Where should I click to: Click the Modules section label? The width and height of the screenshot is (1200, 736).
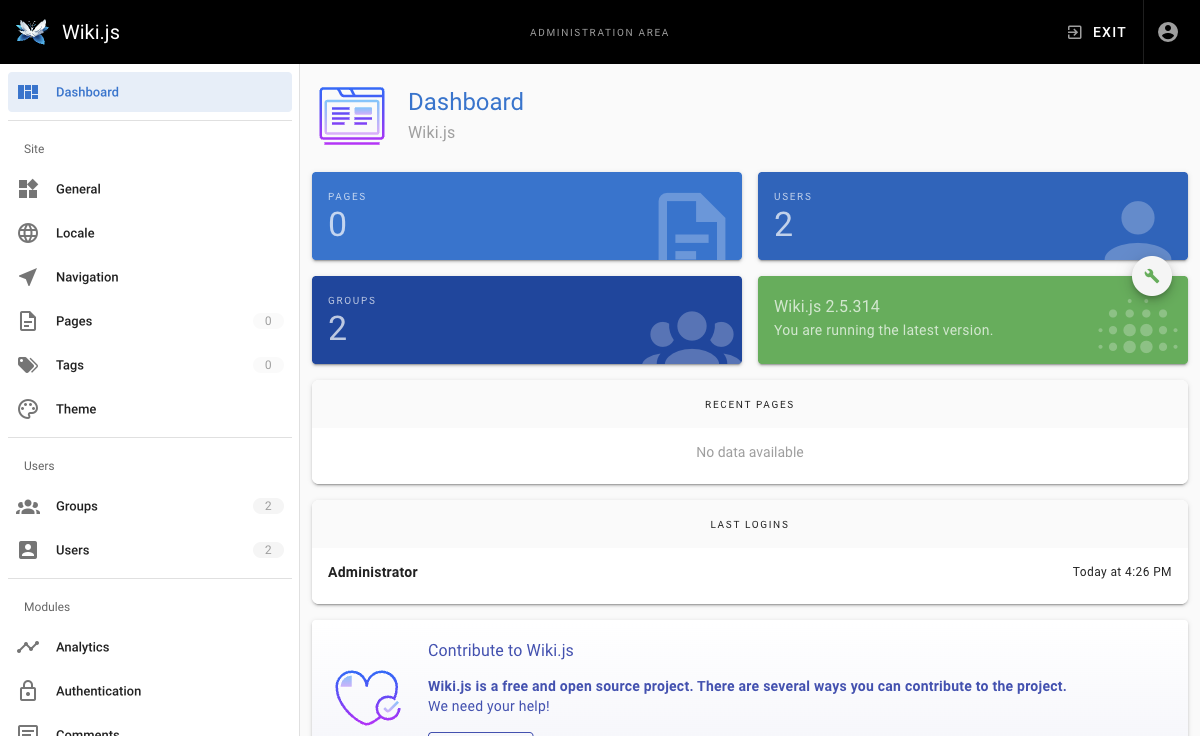point(47,607)
